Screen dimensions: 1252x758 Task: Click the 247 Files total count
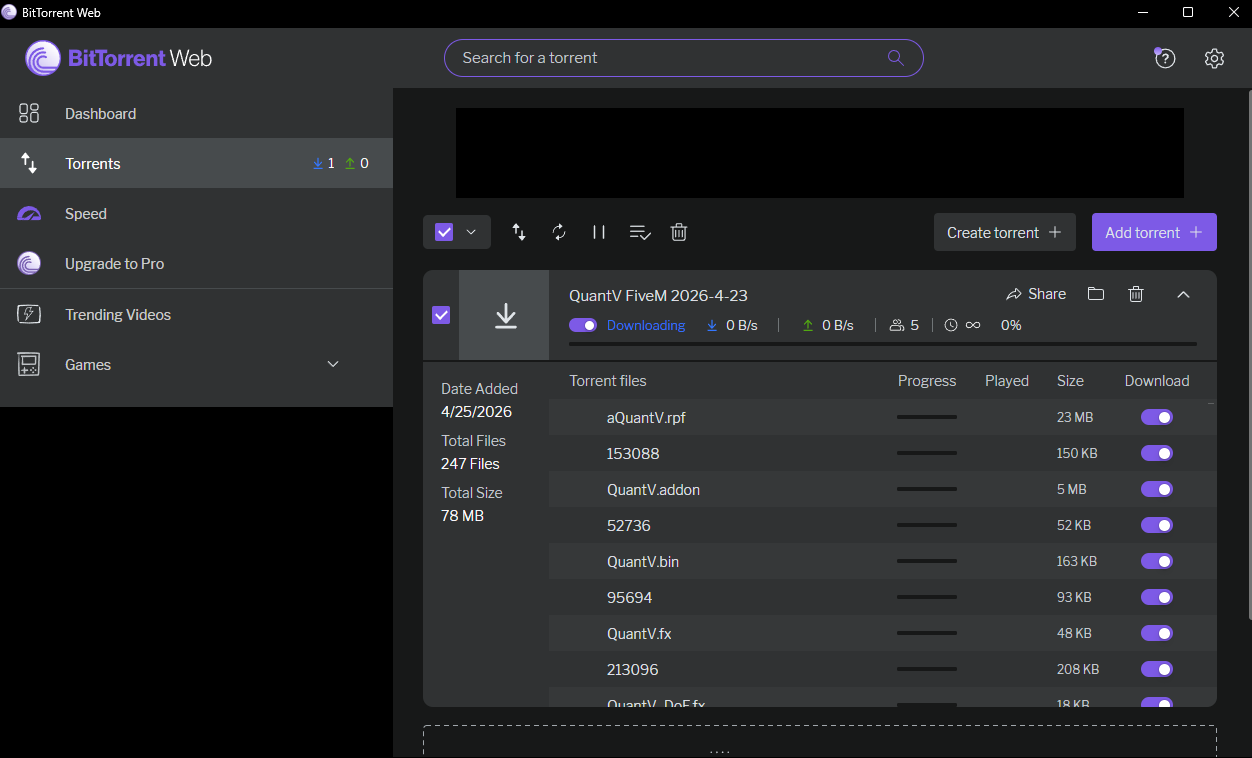pyautogui.click(x=470, y=464)
